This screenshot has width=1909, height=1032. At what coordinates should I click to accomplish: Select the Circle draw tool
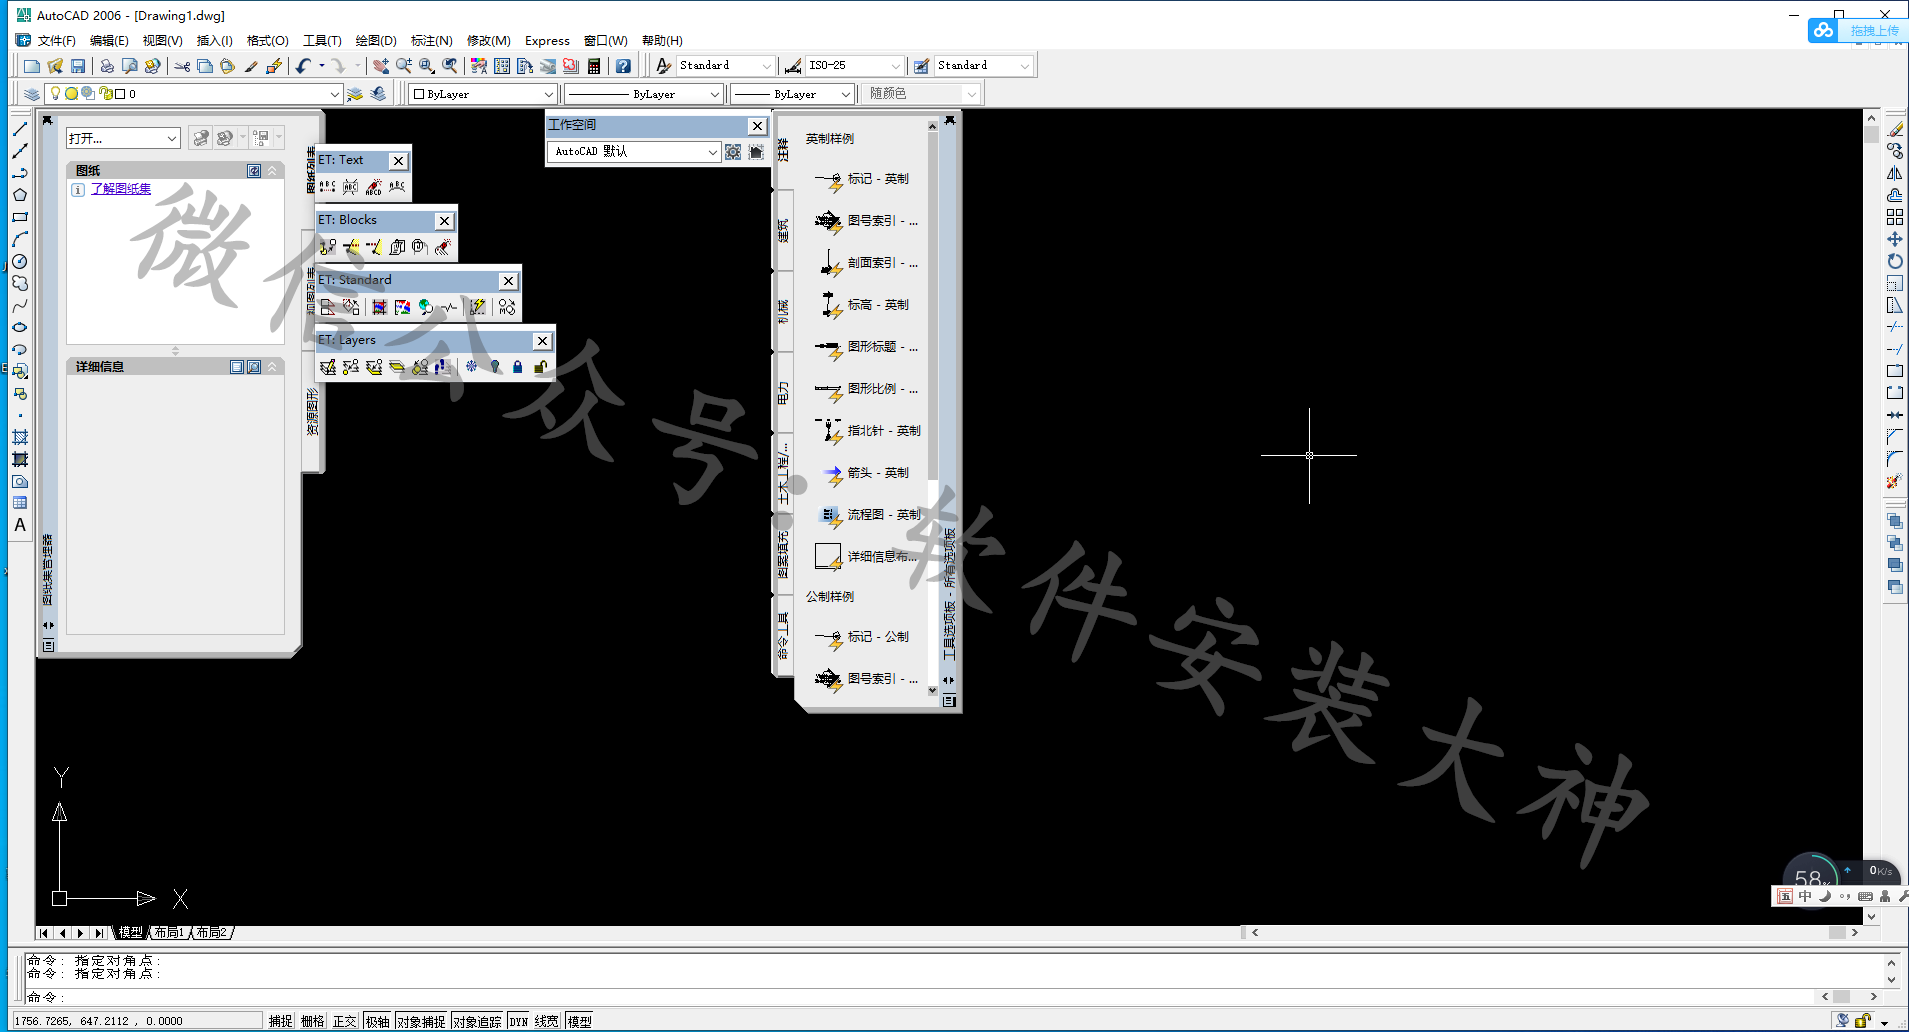click(x=20, y=261)
